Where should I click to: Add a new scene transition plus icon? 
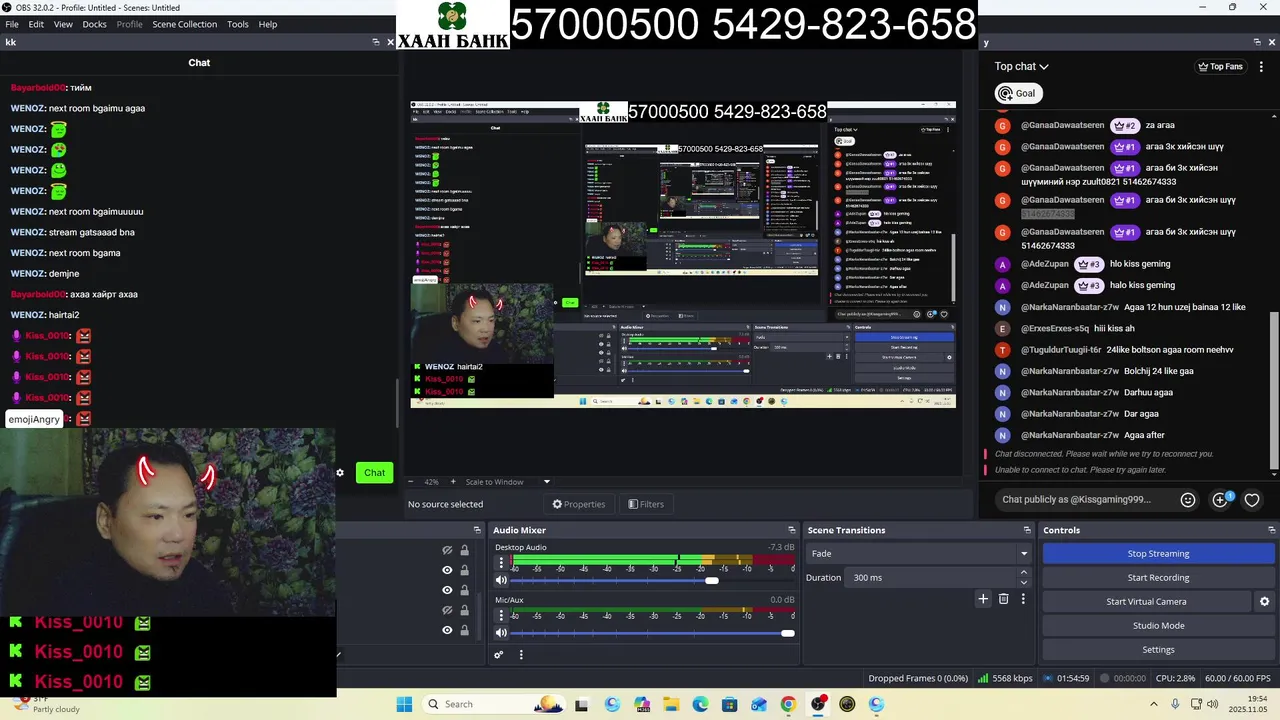click(983, 599)
